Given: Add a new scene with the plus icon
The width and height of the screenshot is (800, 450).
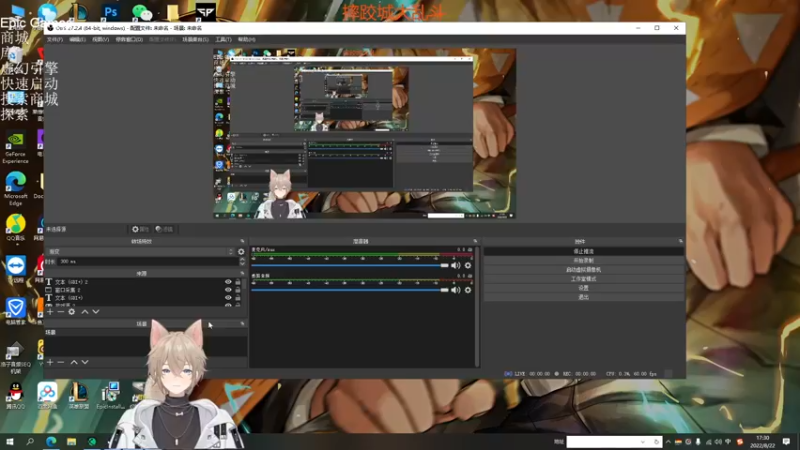Looking at the screenshot, I should pos(50,362).
